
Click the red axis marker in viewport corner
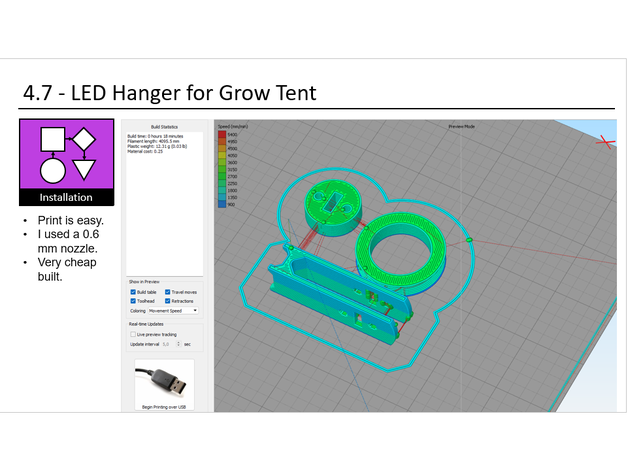click(604, 142)
